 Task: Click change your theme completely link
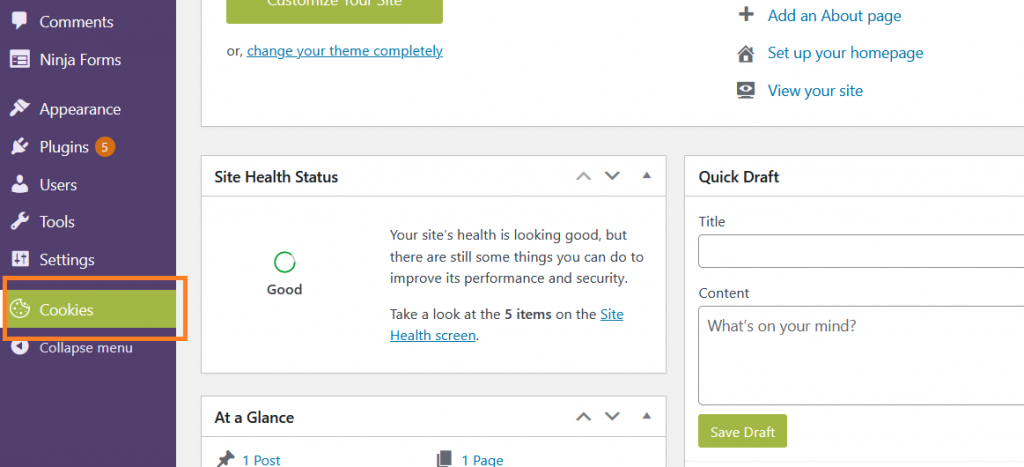tap(344, 50)
